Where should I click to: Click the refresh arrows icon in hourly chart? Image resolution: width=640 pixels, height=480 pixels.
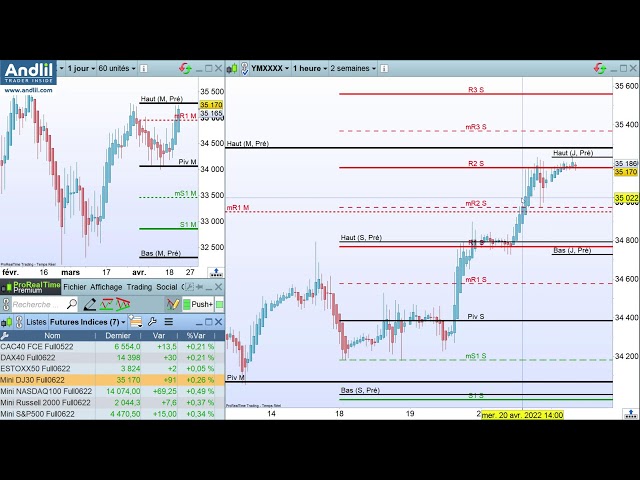tap(600, 68)
